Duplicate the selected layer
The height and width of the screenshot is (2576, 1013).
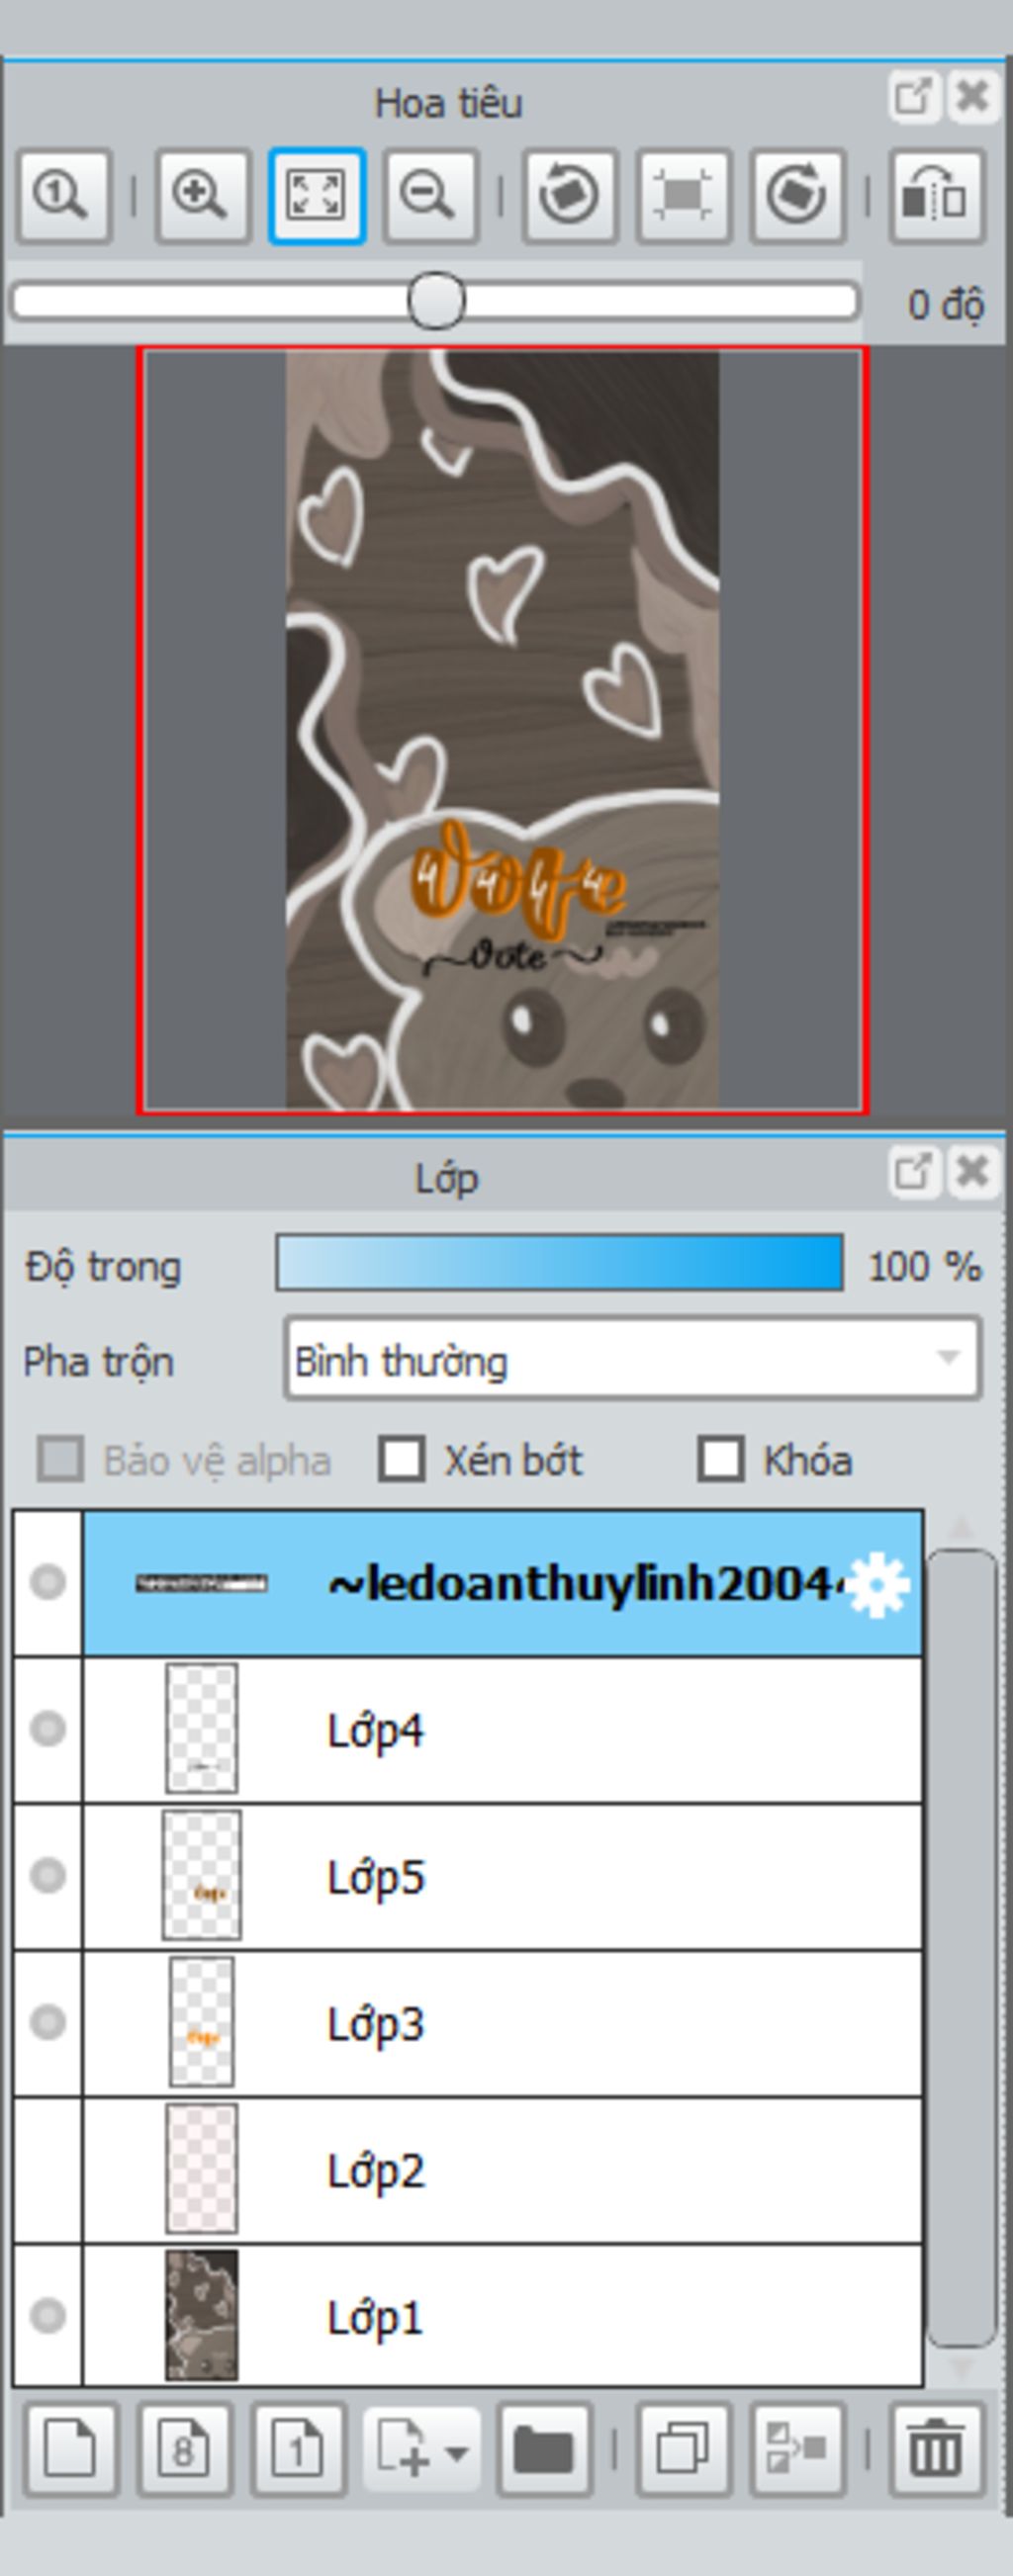pos(684,2449)
